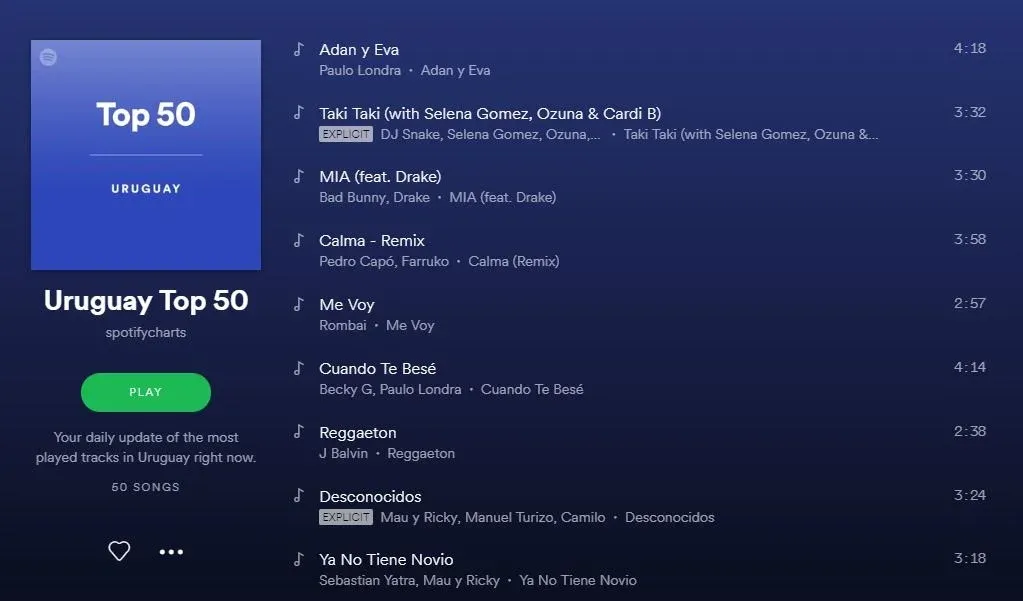Click the note icon next to Me Voy
The height and width of the screenshot is (601, 1023).
pos(299,304)
